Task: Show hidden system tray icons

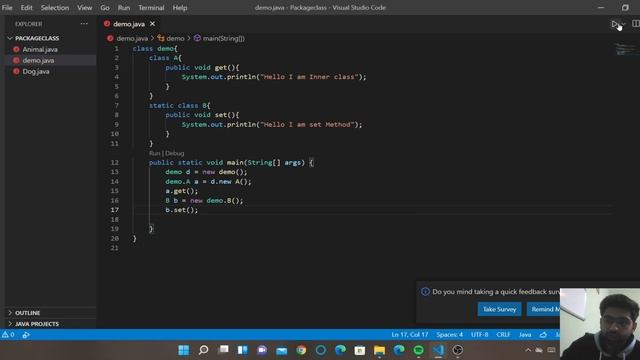Action: [528, 350]
